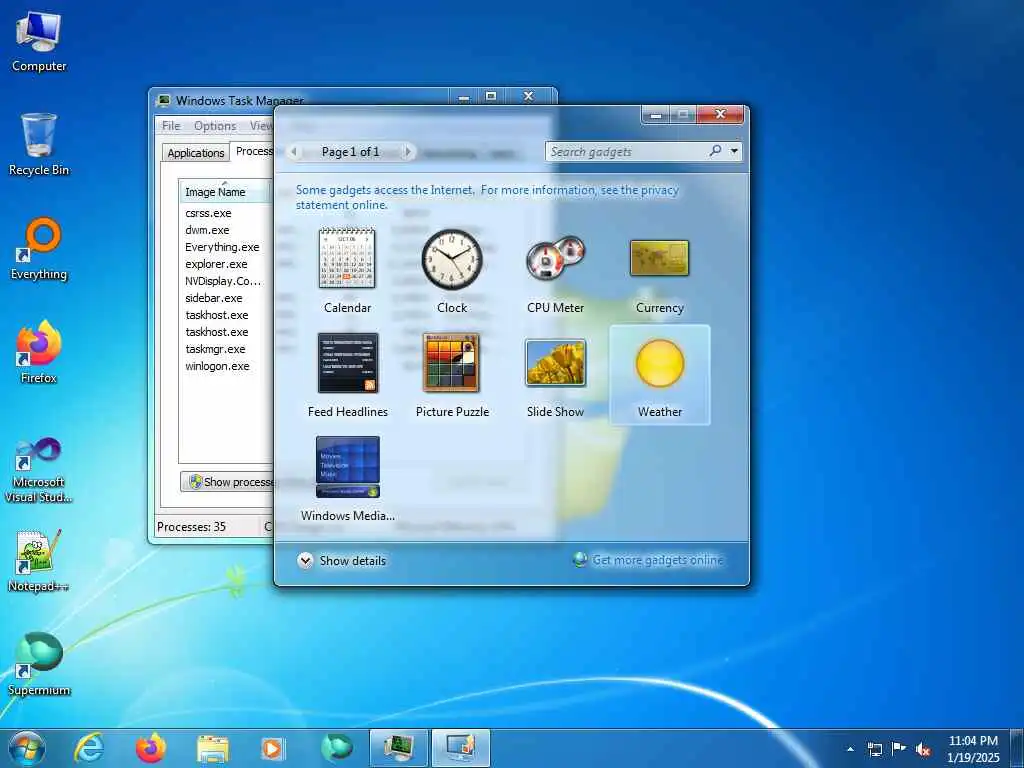Click the network tray icon
Viewport: 1024px width, 768px height.
[x=874, y=749]
